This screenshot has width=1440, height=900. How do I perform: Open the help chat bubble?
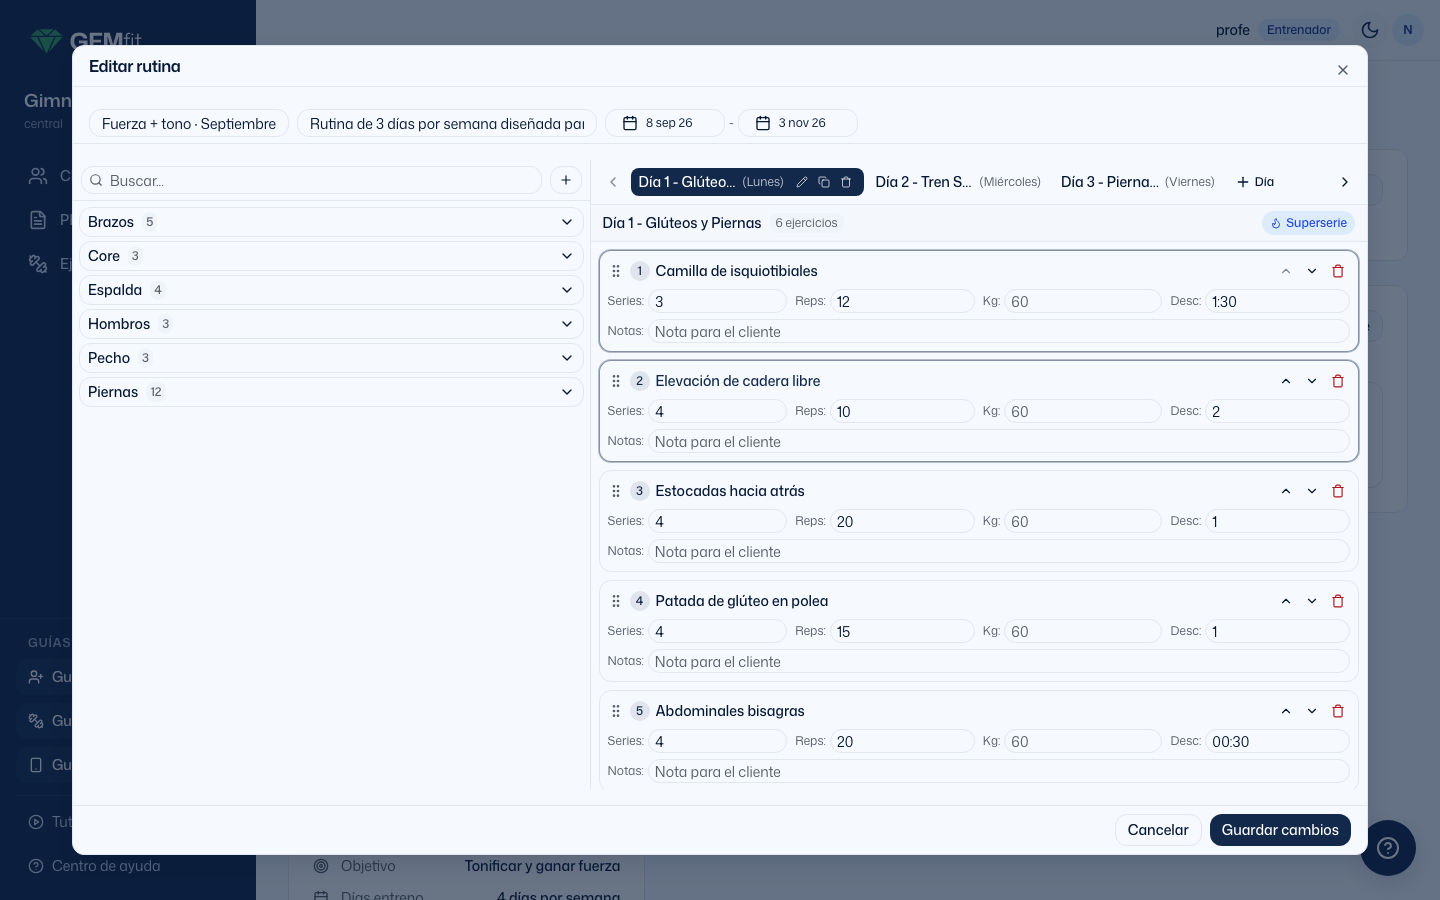[1387, 848]
